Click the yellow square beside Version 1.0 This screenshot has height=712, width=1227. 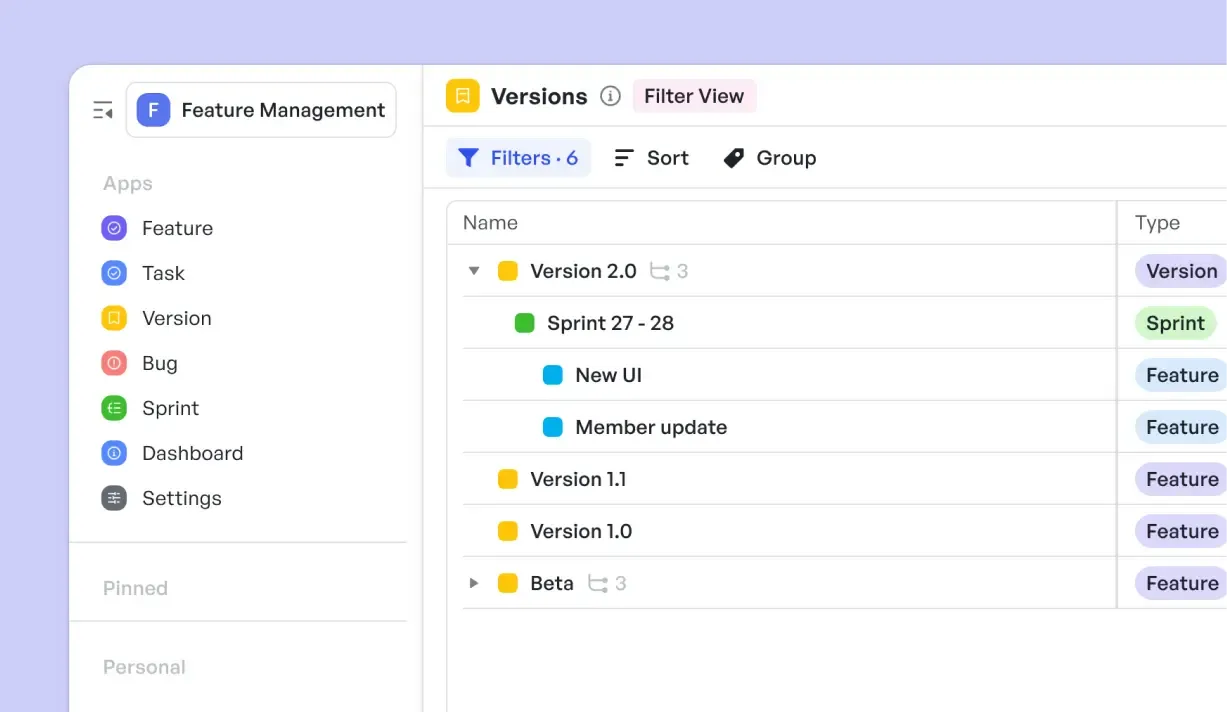pyautogui.click(x=508, y=531)
